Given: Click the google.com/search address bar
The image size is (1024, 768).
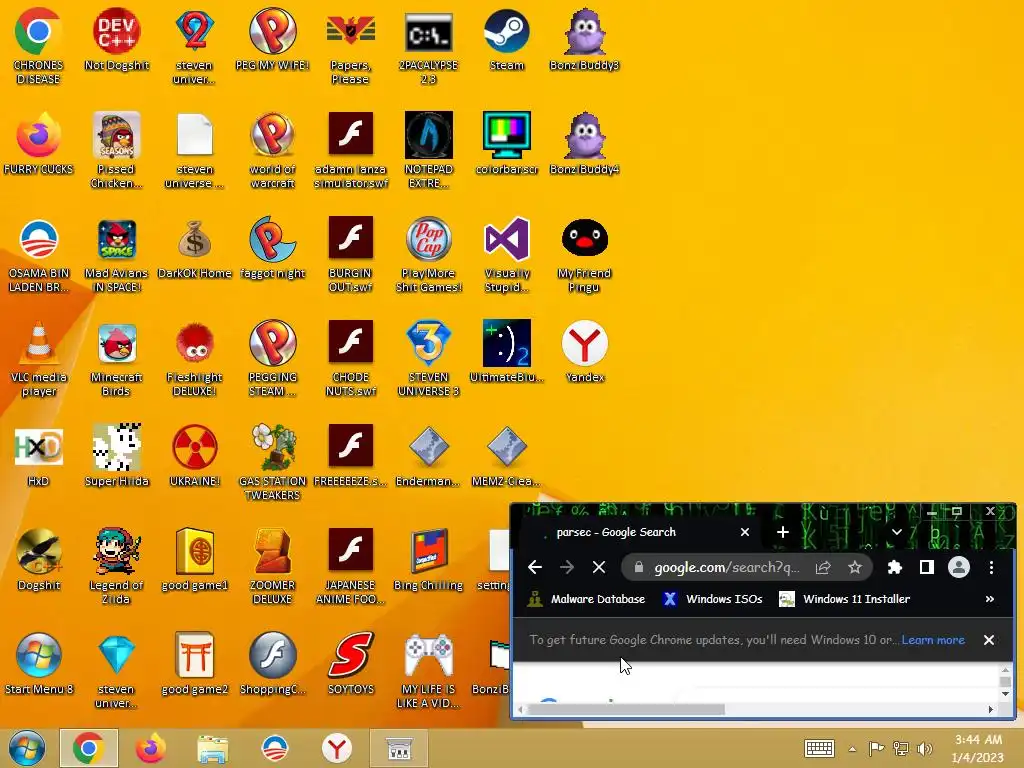Looking at the screenshot, I should coord(726,568).
